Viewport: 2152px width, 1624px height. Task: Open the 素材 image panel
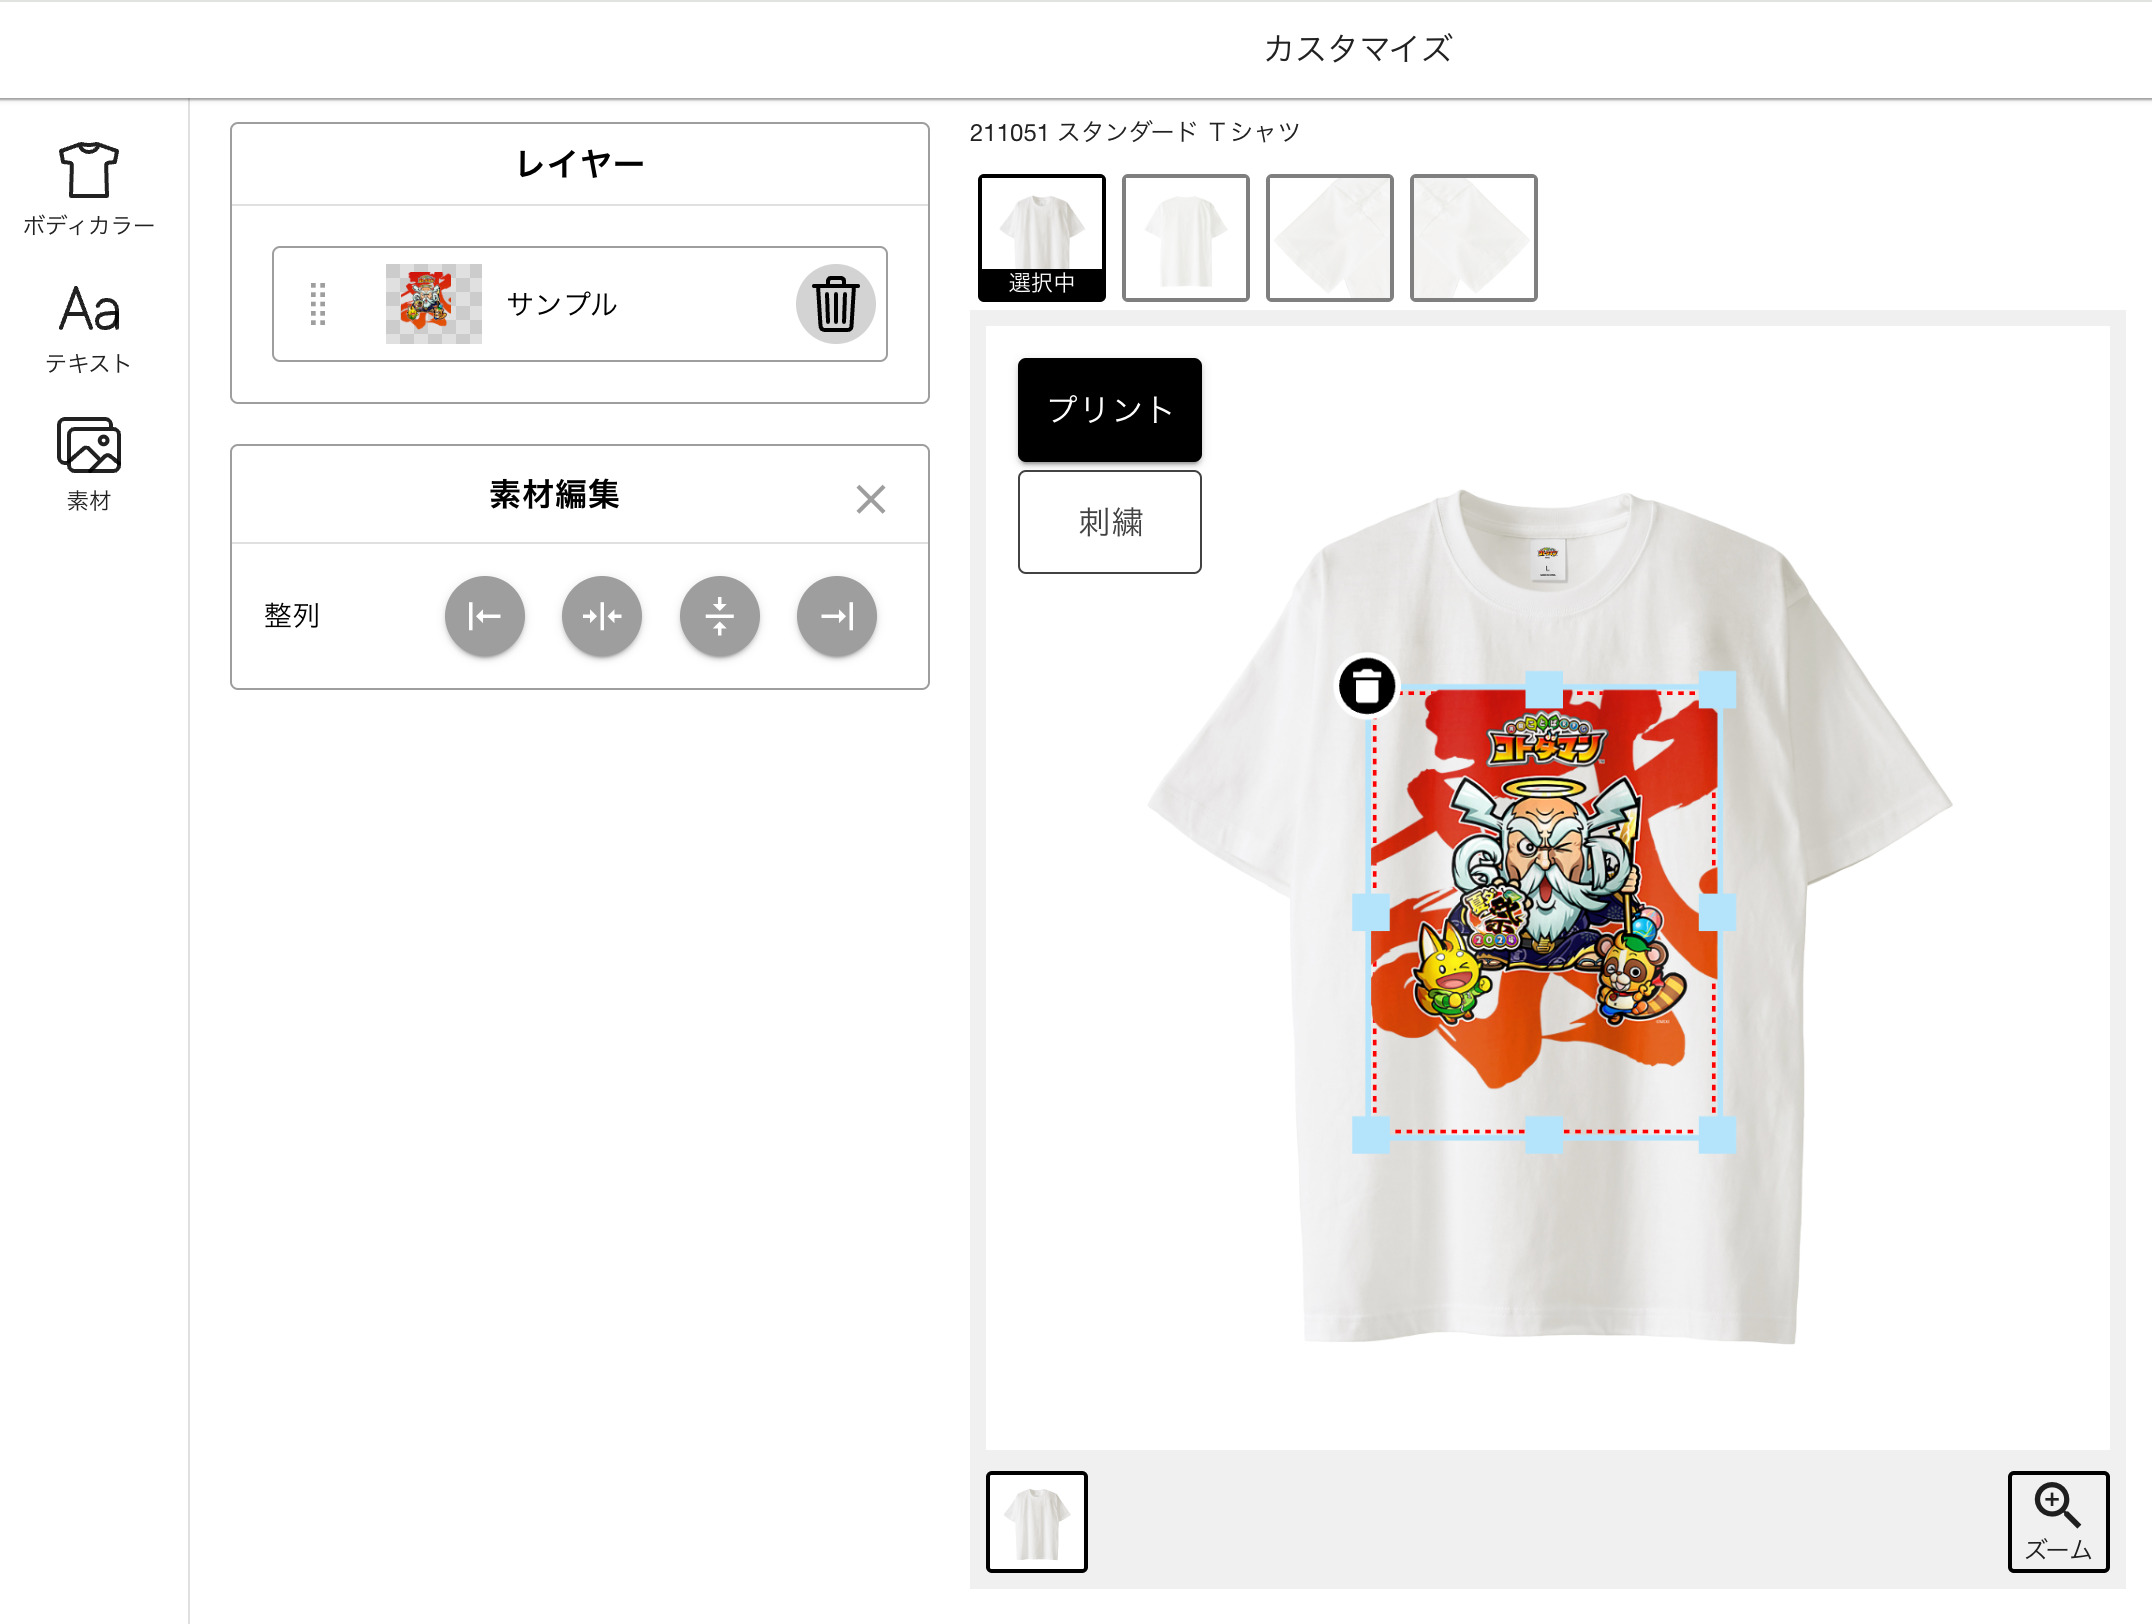coord(89,464)
